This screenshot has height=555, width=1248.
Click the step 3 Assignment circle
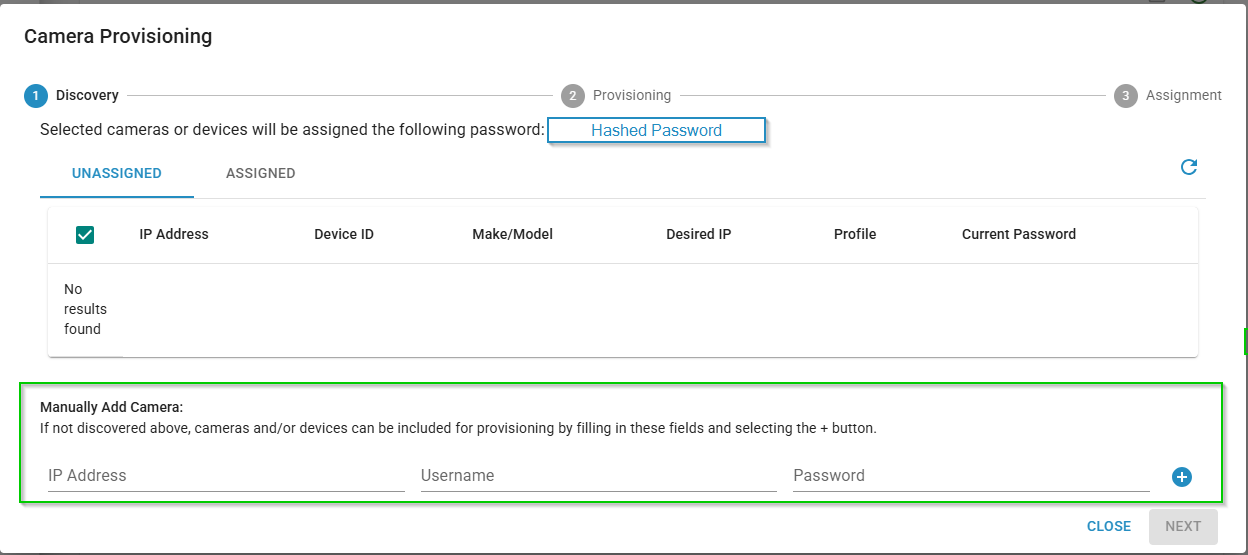click(x=1125, y=96)
